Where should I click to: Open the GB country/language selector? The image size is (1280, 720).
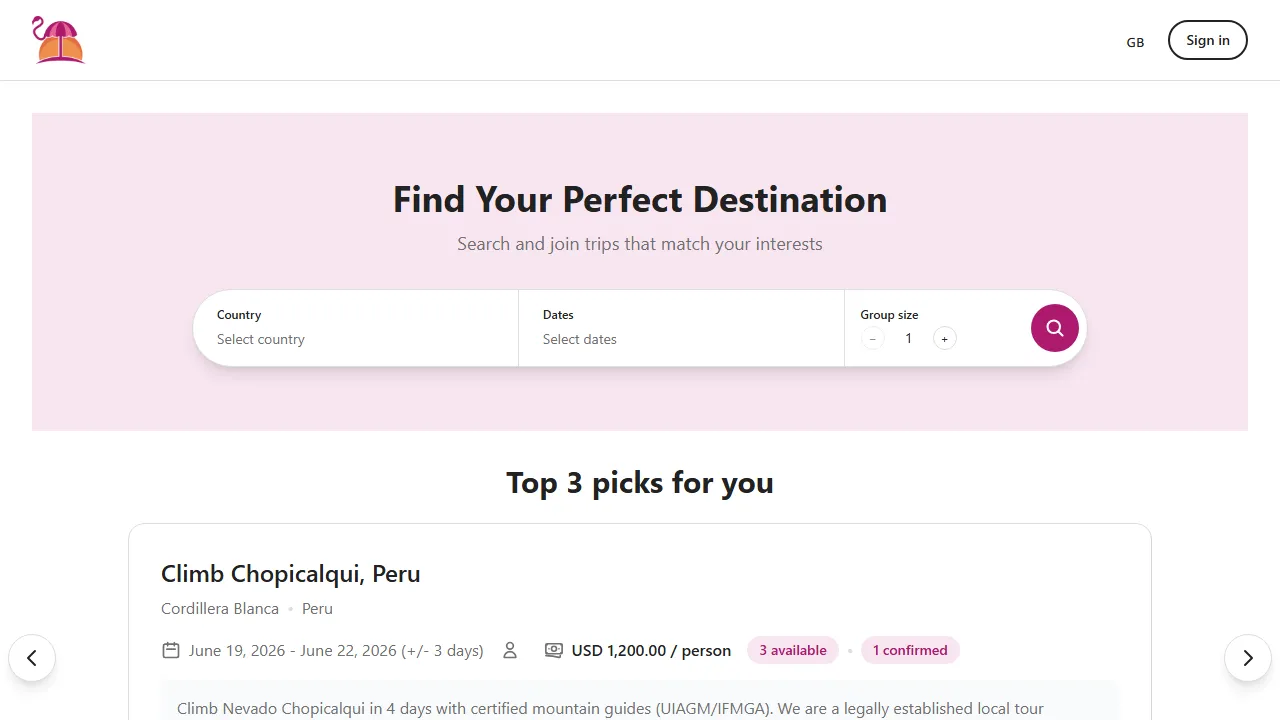tap(1135, 42)
